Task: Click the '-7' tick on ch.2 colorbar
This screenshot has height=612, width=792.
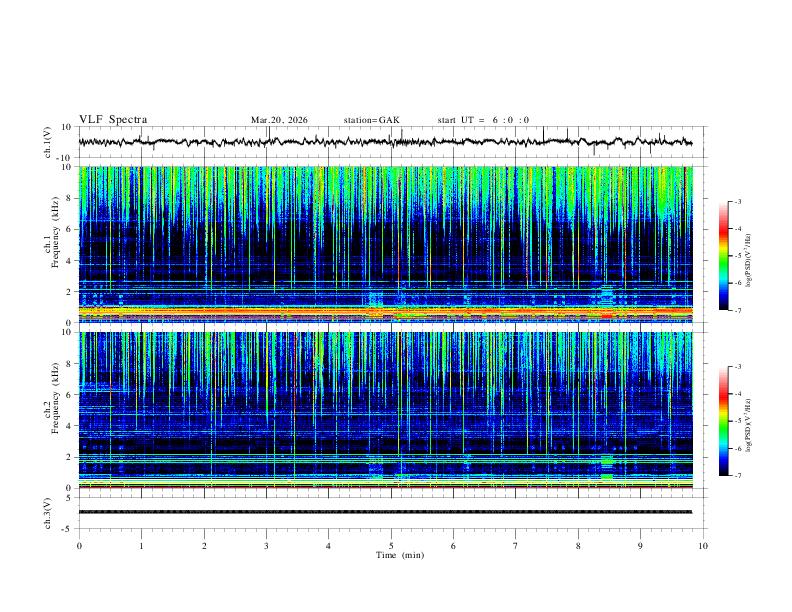Action: (x=737, y=476)
